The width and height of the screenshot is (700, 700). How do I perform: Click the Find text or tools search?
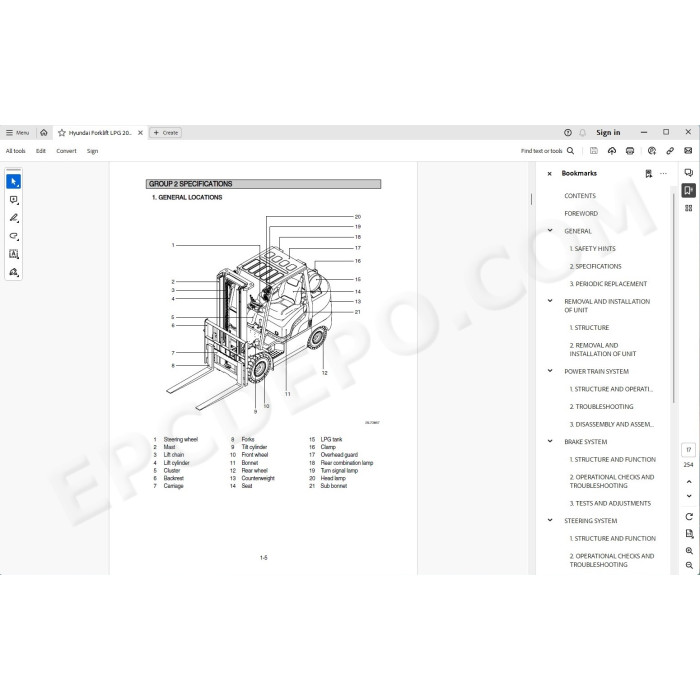(x=547, y=151)
